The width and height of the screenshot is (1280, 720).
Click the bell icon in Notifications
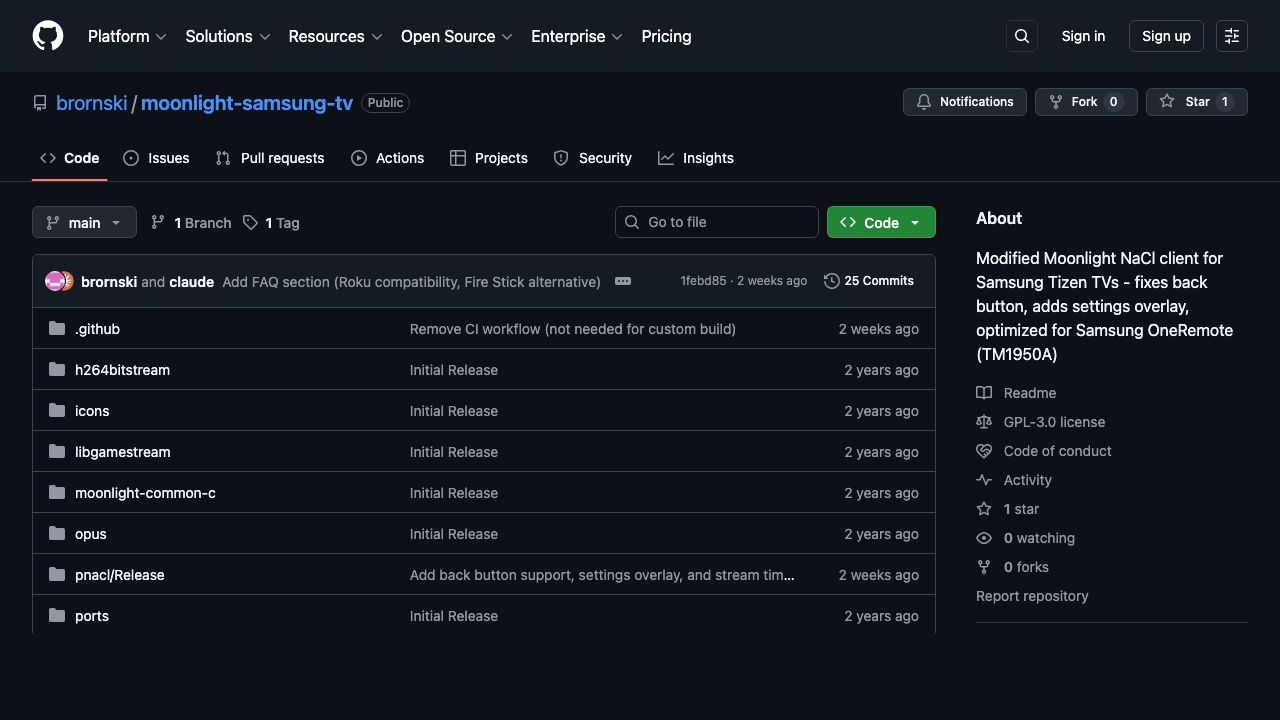click(924, 102)
